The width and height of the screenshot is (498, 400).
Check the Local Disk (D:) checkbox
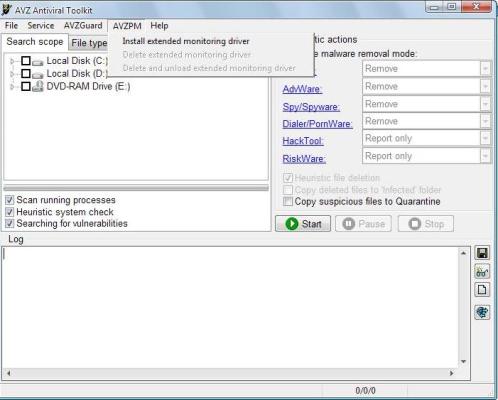click(26, 73)
